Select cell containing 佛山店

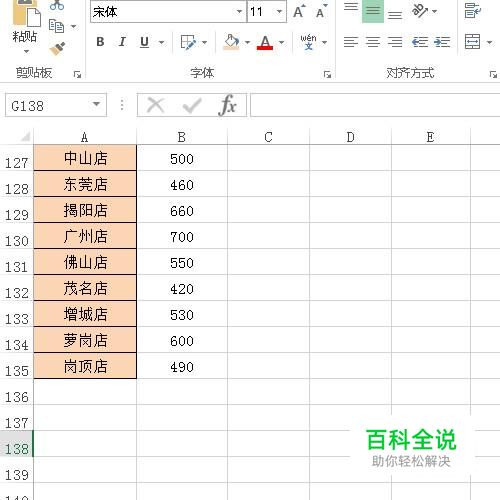[x=85, y=262]
